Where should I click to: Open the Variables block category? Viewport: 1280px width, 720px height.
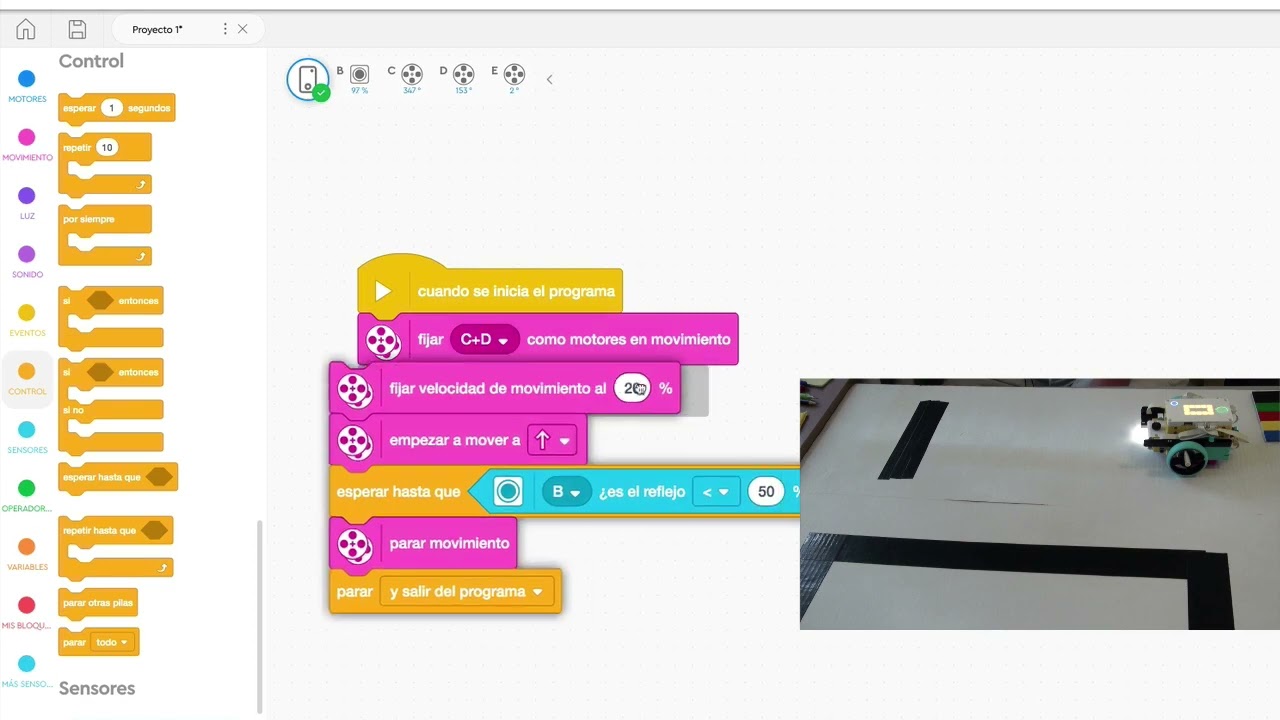click(x=27, y=554)
